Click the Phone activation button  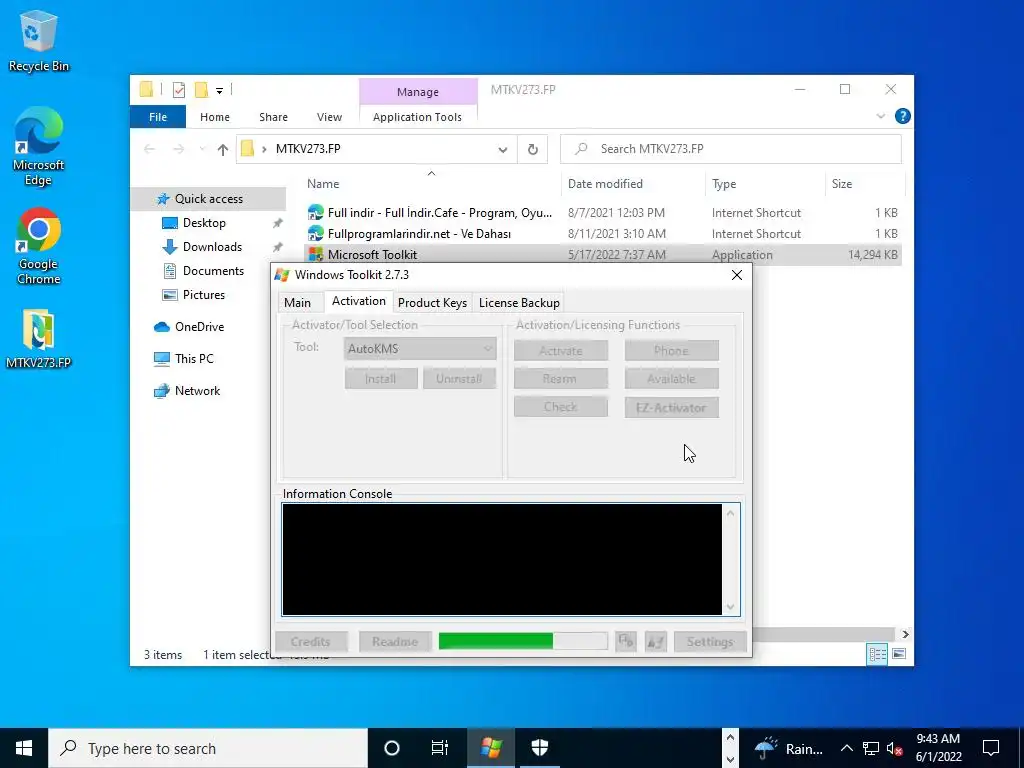point(671,351)
